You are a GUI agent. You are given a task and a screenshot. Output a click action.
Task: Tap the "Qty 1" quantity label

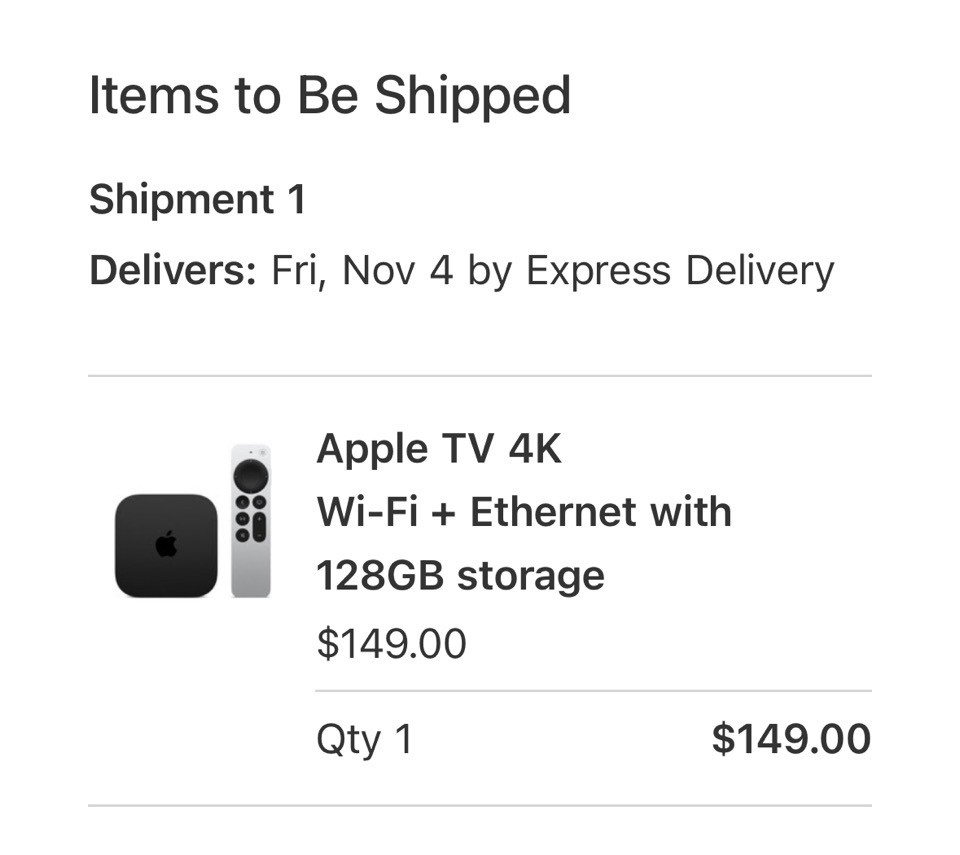point(364,740)
